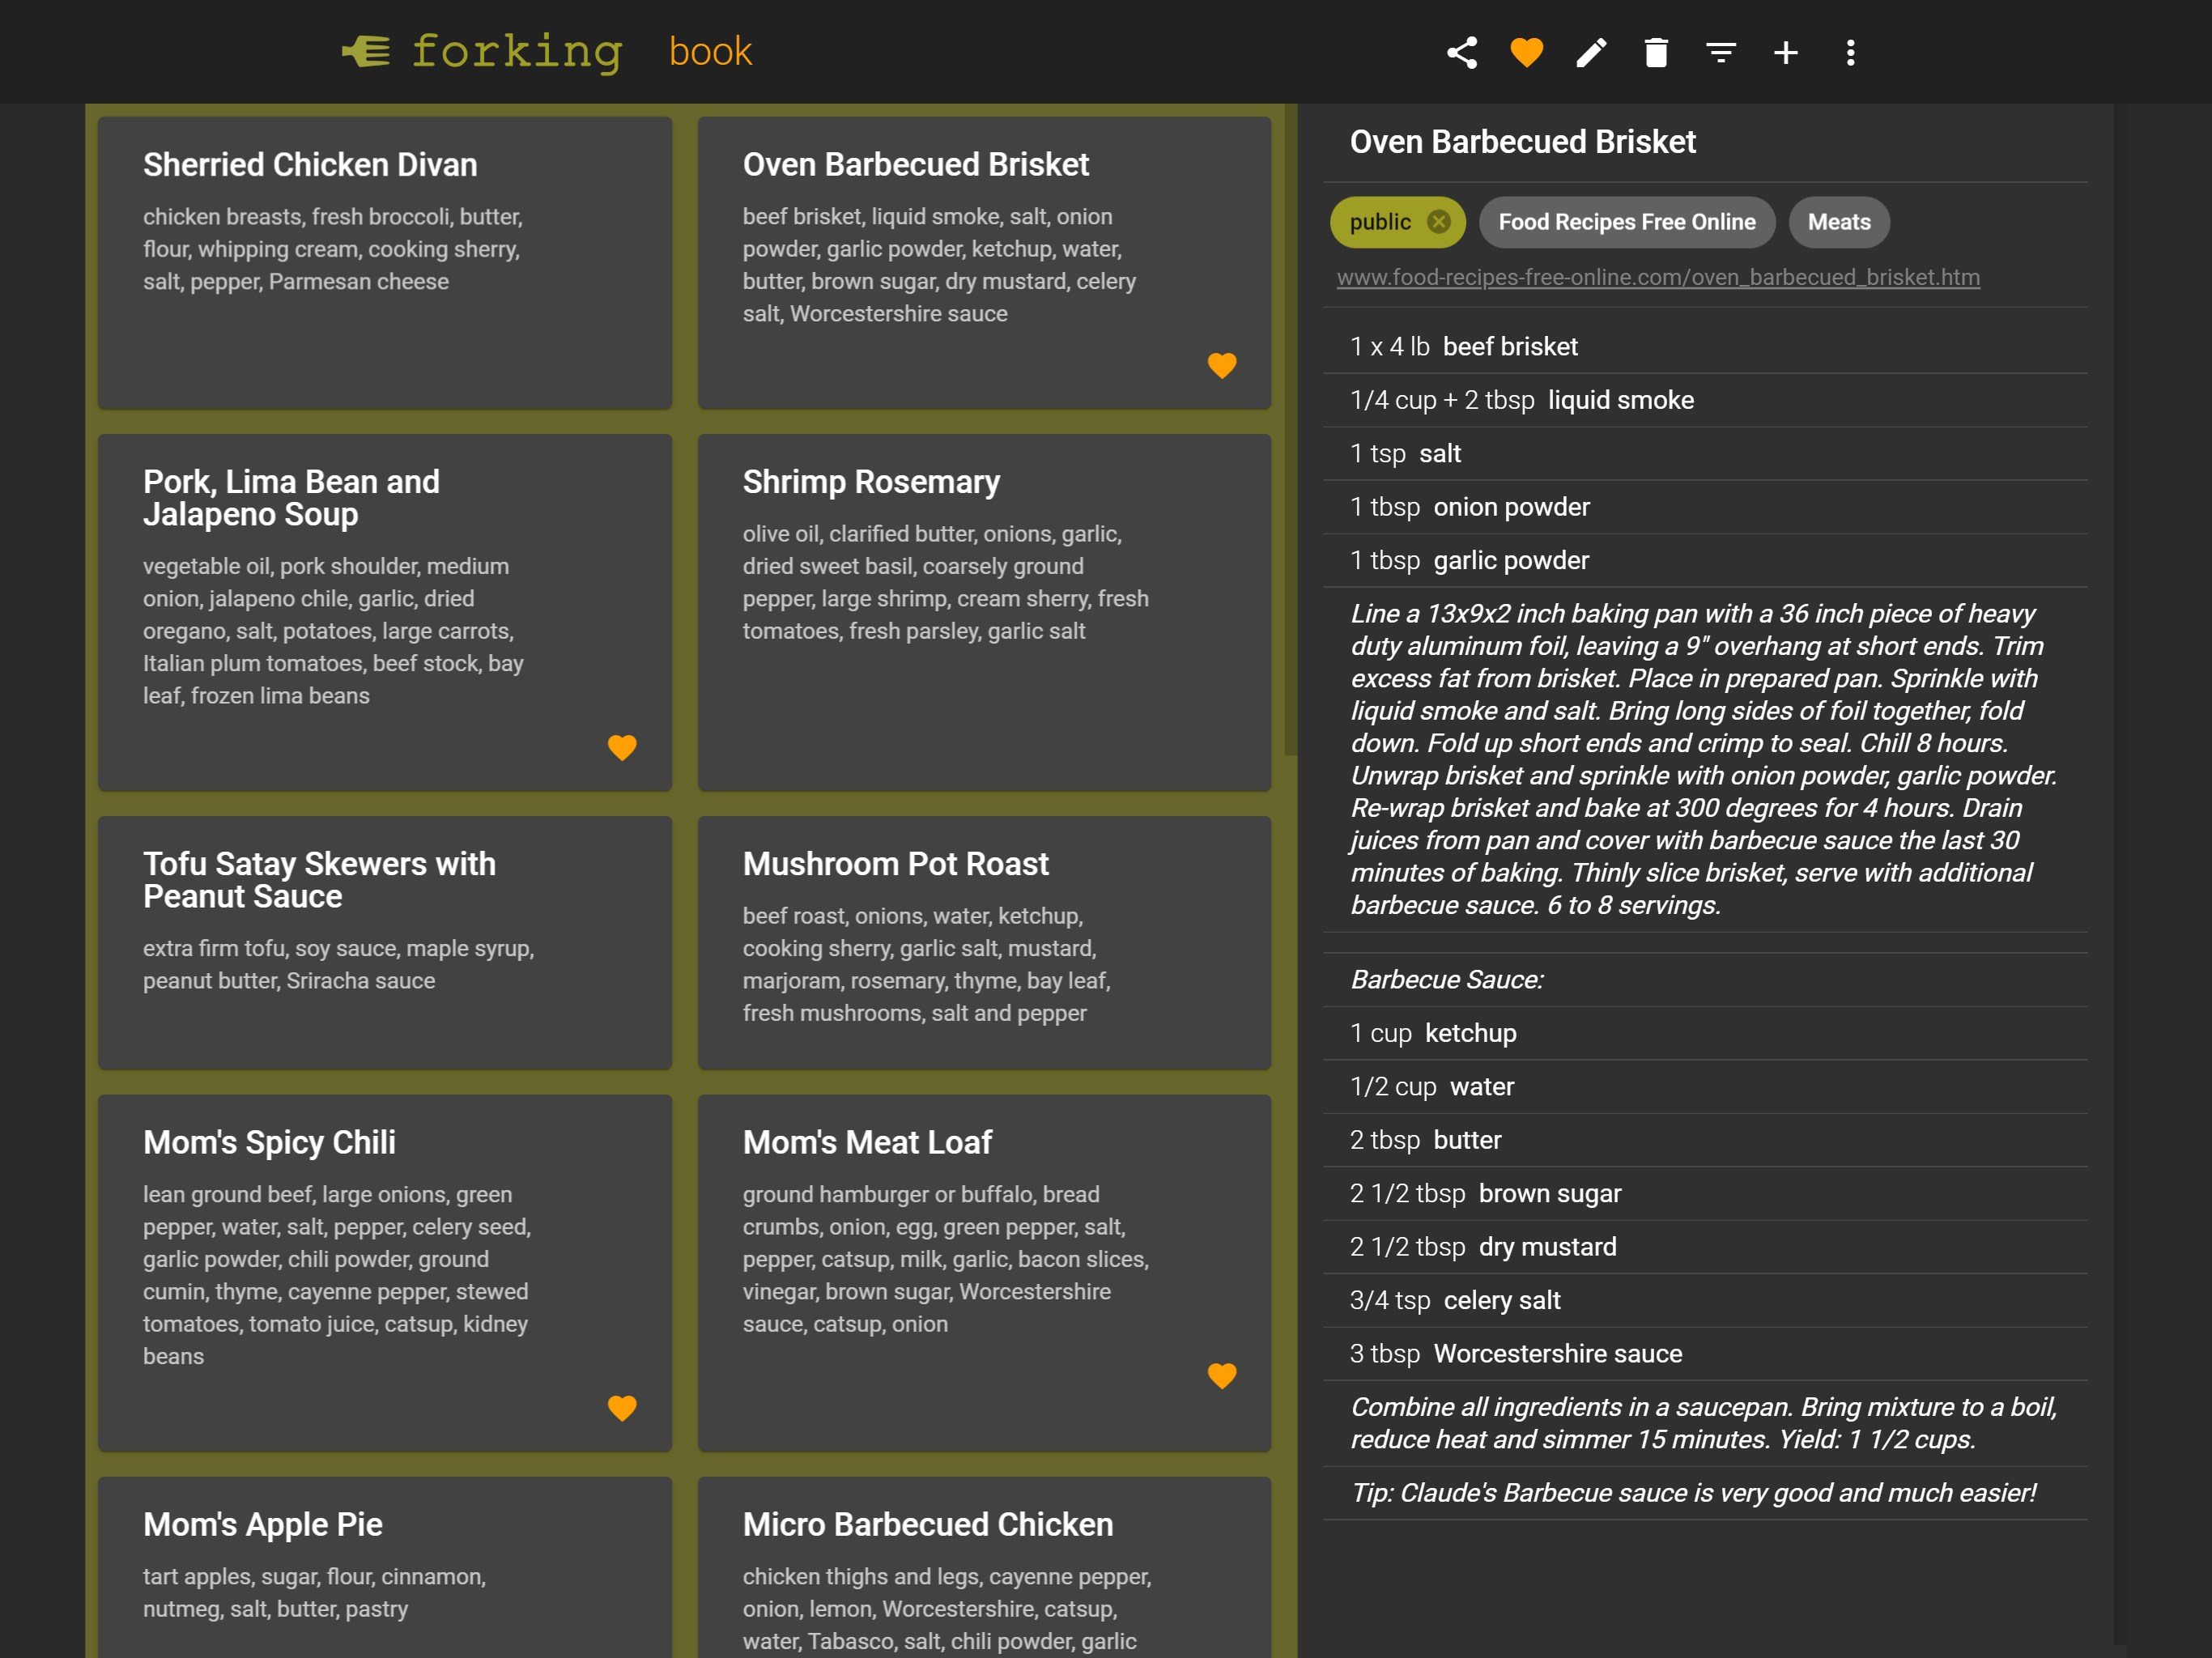Toggle heart on Mom's Meat Loaf card

pos(1221,1375)
